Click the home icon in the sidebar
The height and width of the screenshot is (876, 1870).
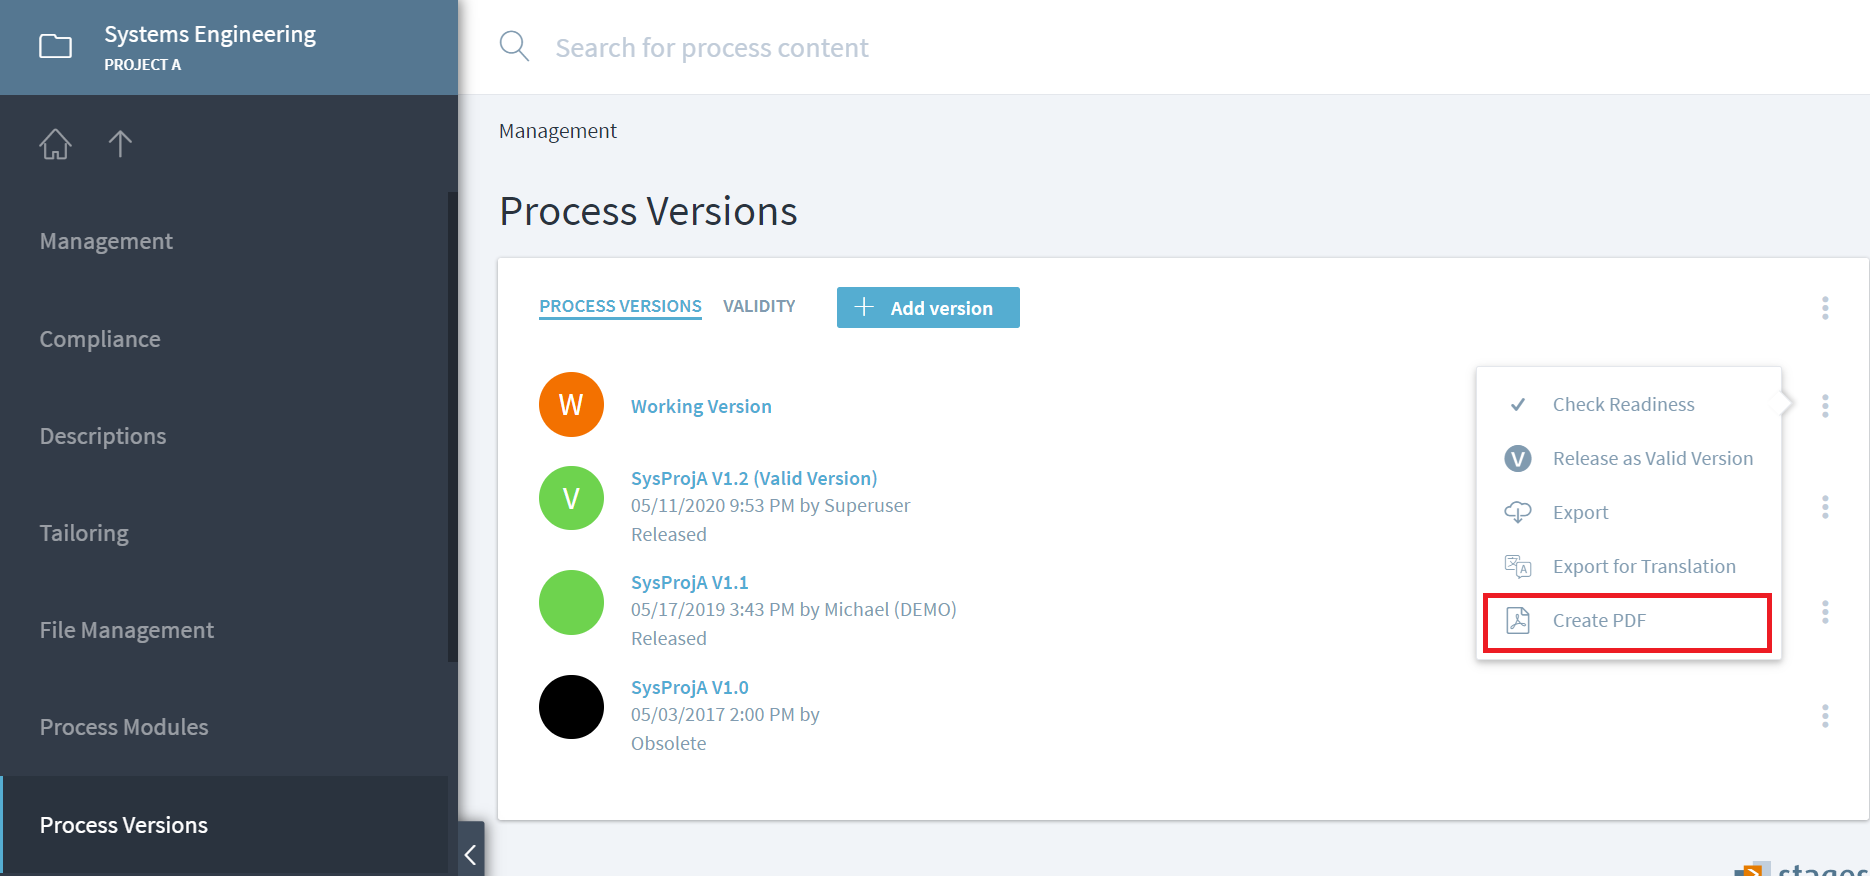point(55,144)
